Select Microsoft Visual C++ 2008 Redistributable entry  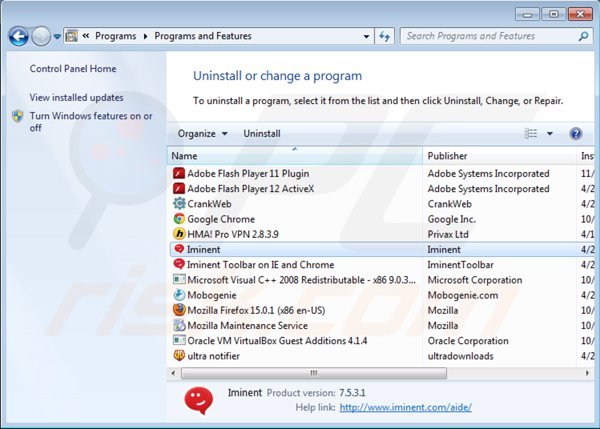[301, 280]
